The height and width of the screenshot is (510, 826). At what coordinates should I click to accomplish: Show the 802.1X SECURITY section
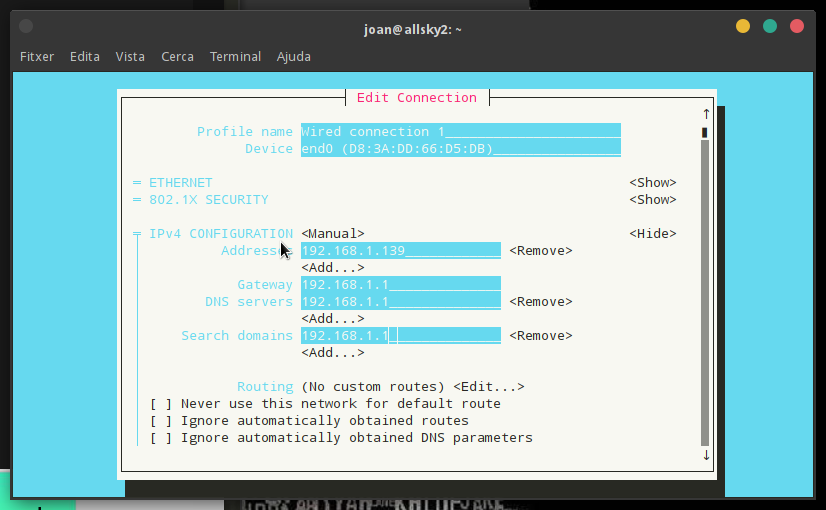pos(653,200)
